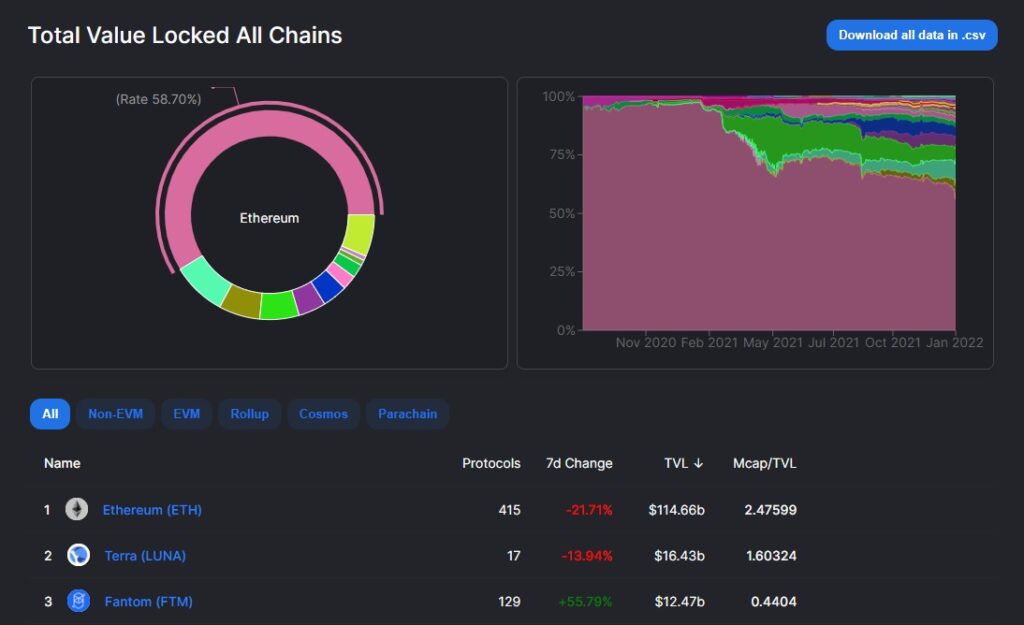1024x625 pixels.
Task: Filter chains by Parachain
Action: (407, 414)
